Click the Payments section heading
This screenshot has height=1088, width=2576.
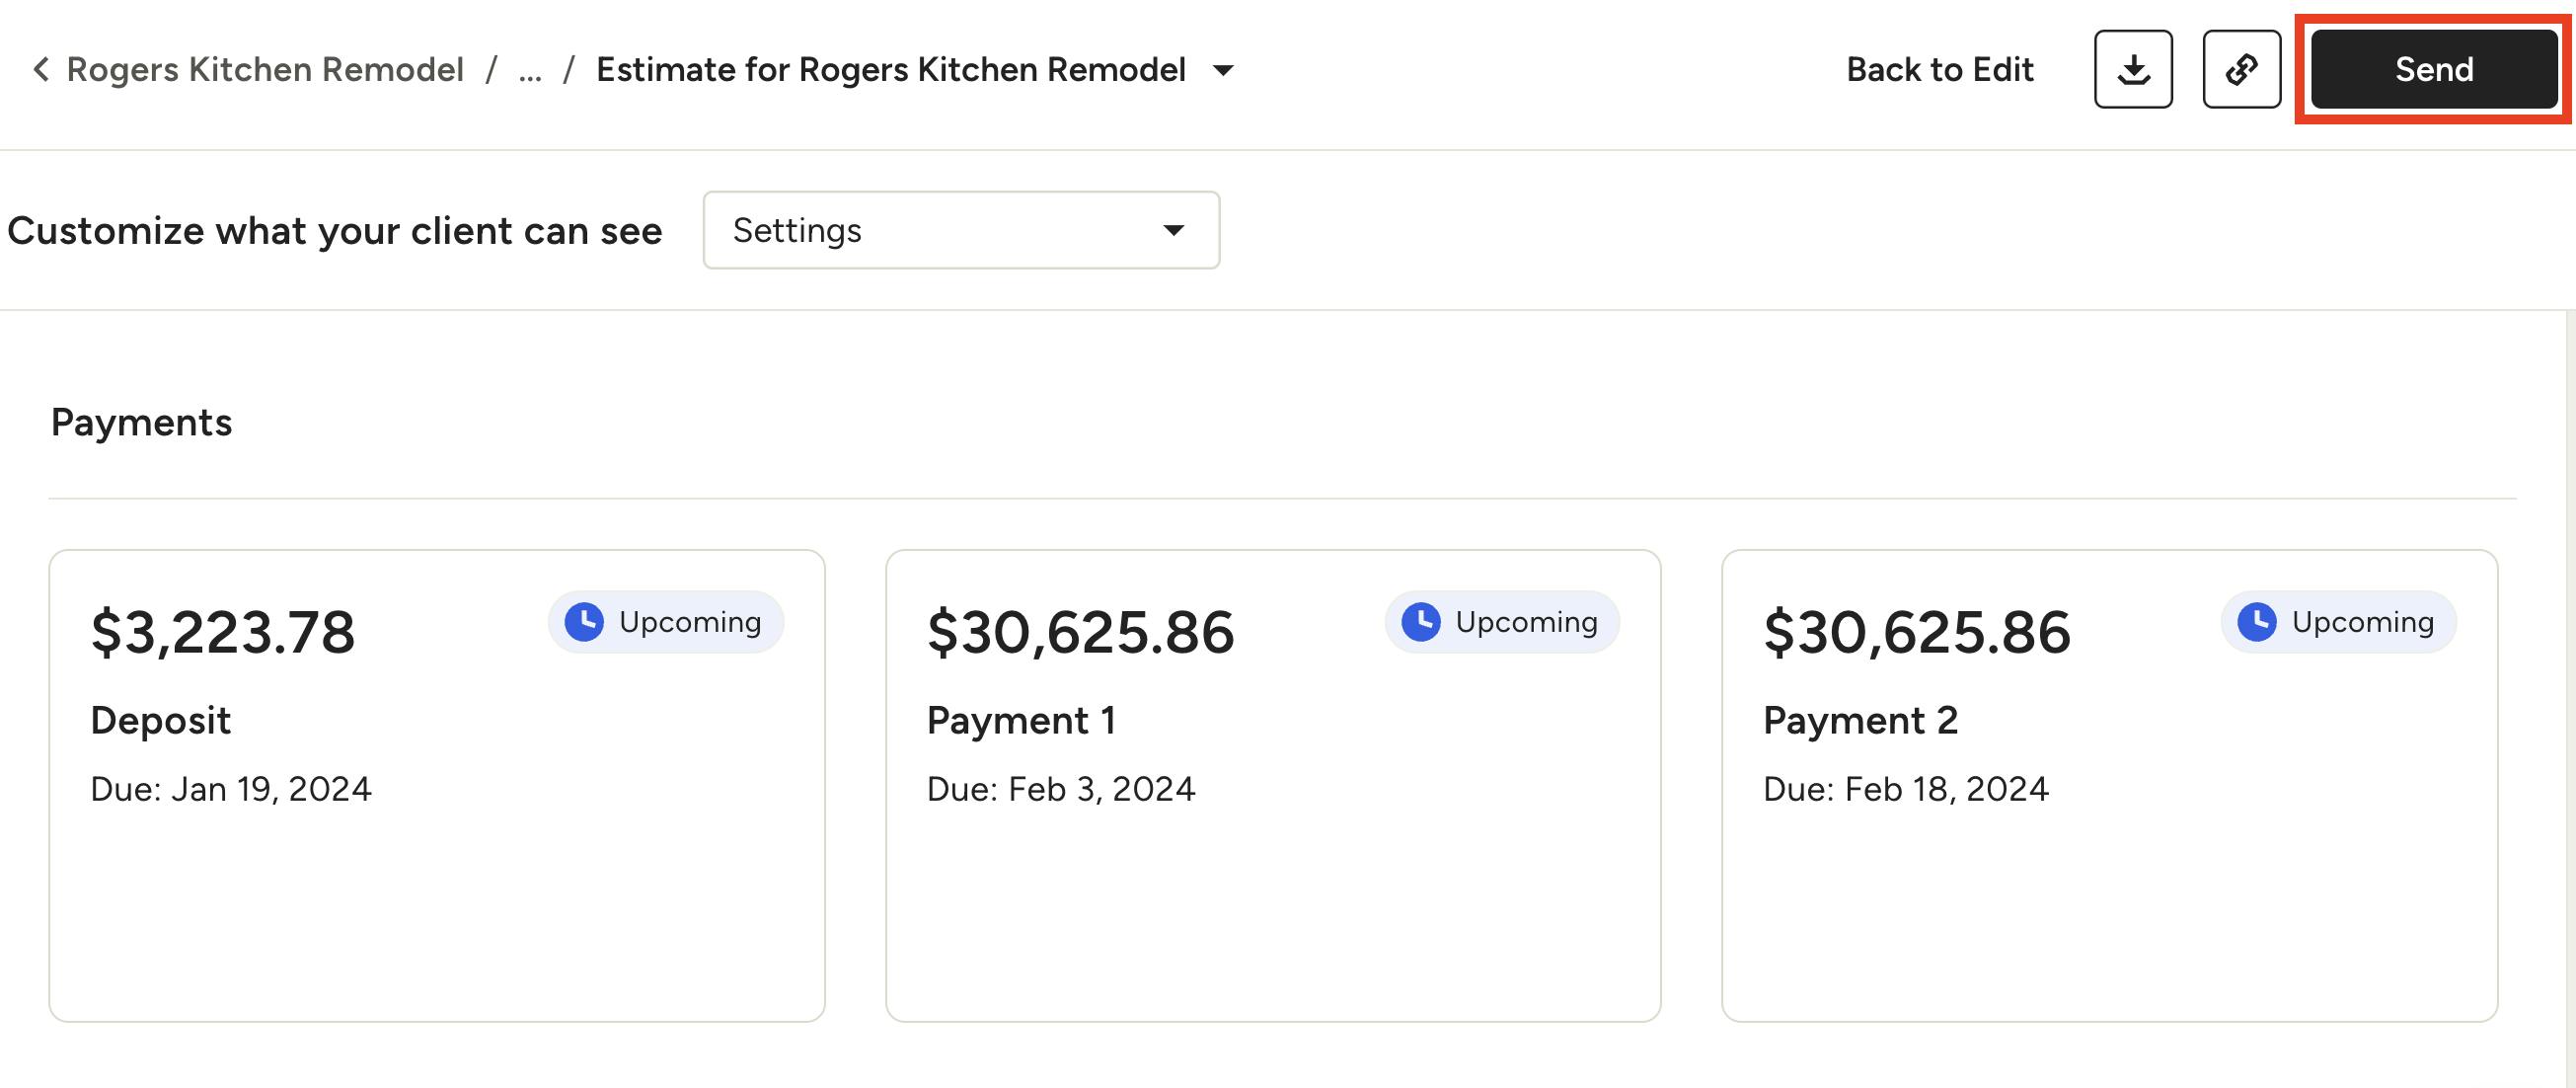[x=141, y=423]
